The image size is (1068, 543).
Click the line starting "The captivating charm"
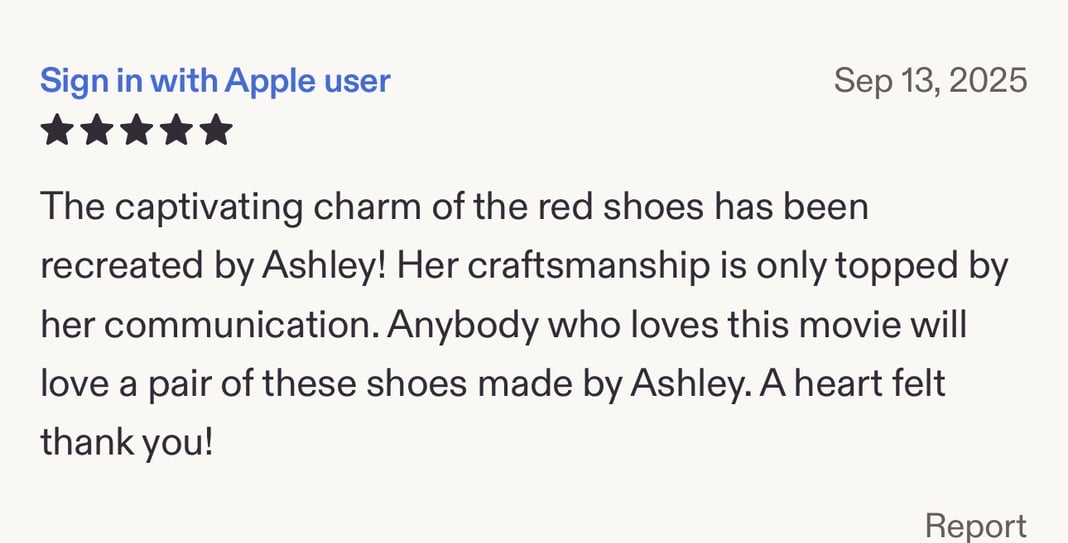point(454,208)
